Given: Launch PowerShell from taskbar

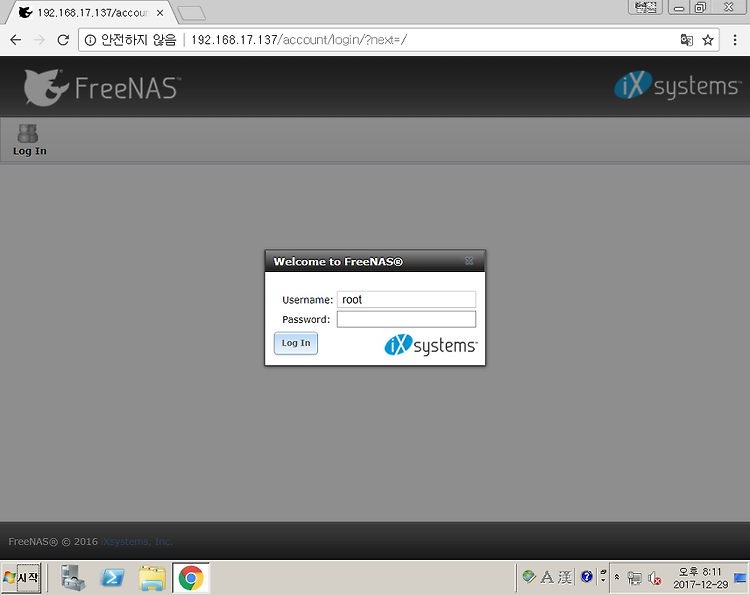Looking at the screenshot, I should (112, 578).
